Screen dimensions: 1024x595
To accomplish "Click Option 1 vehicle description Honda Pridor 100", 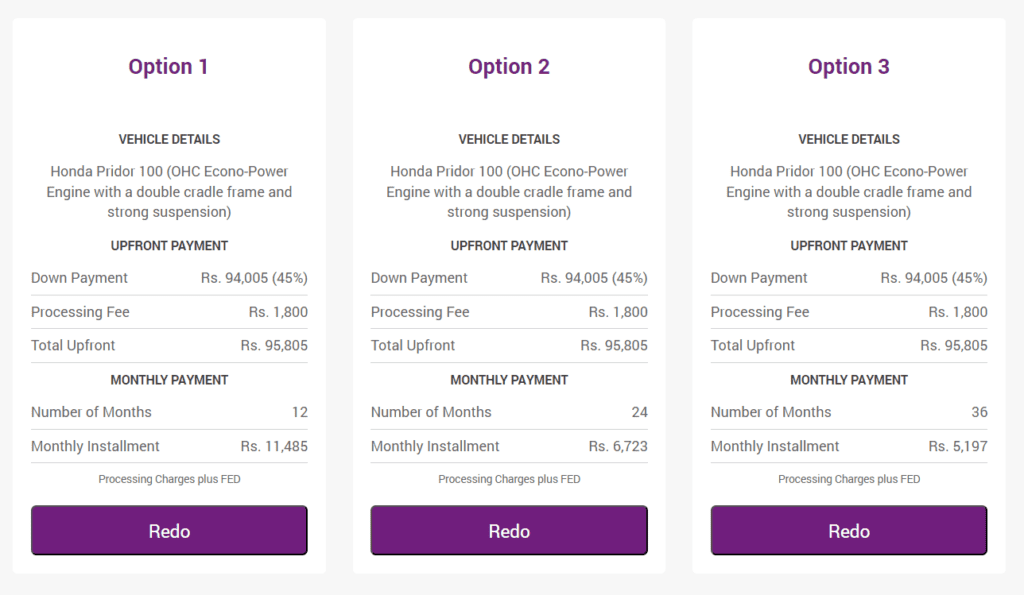I will pos(169,191).
